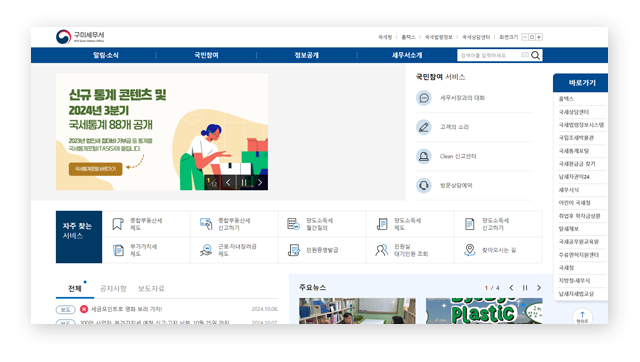Click 국세통계포털 in sidebar
Viewport: 640px width, 362px height.
click(574, 151)
